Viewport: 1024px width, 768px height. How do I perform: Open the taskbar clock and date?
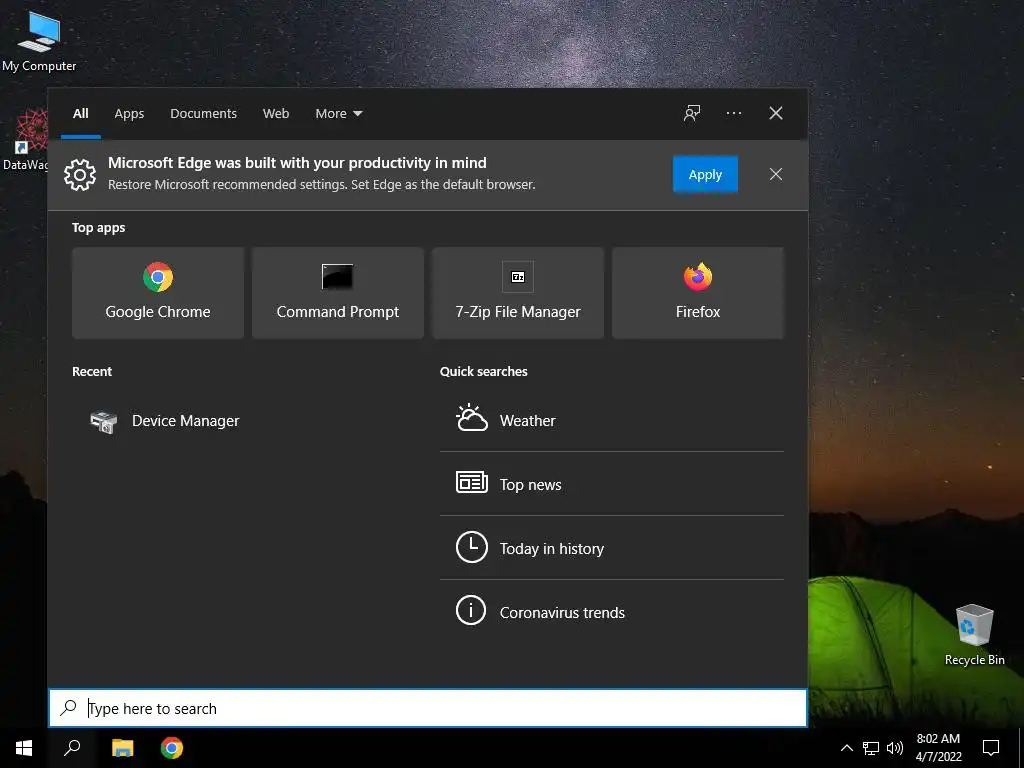tap(938, 748)
